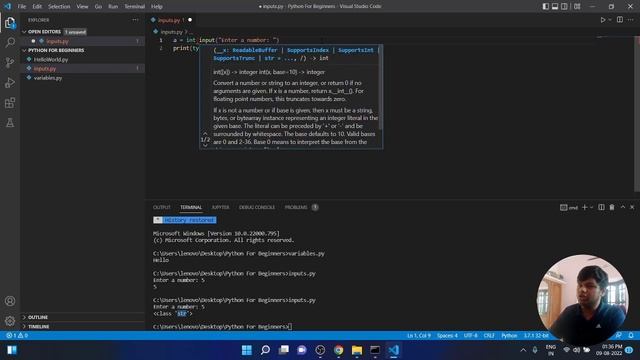
Task: Open notifications bell in status bar
Action: tap(631, 336)
